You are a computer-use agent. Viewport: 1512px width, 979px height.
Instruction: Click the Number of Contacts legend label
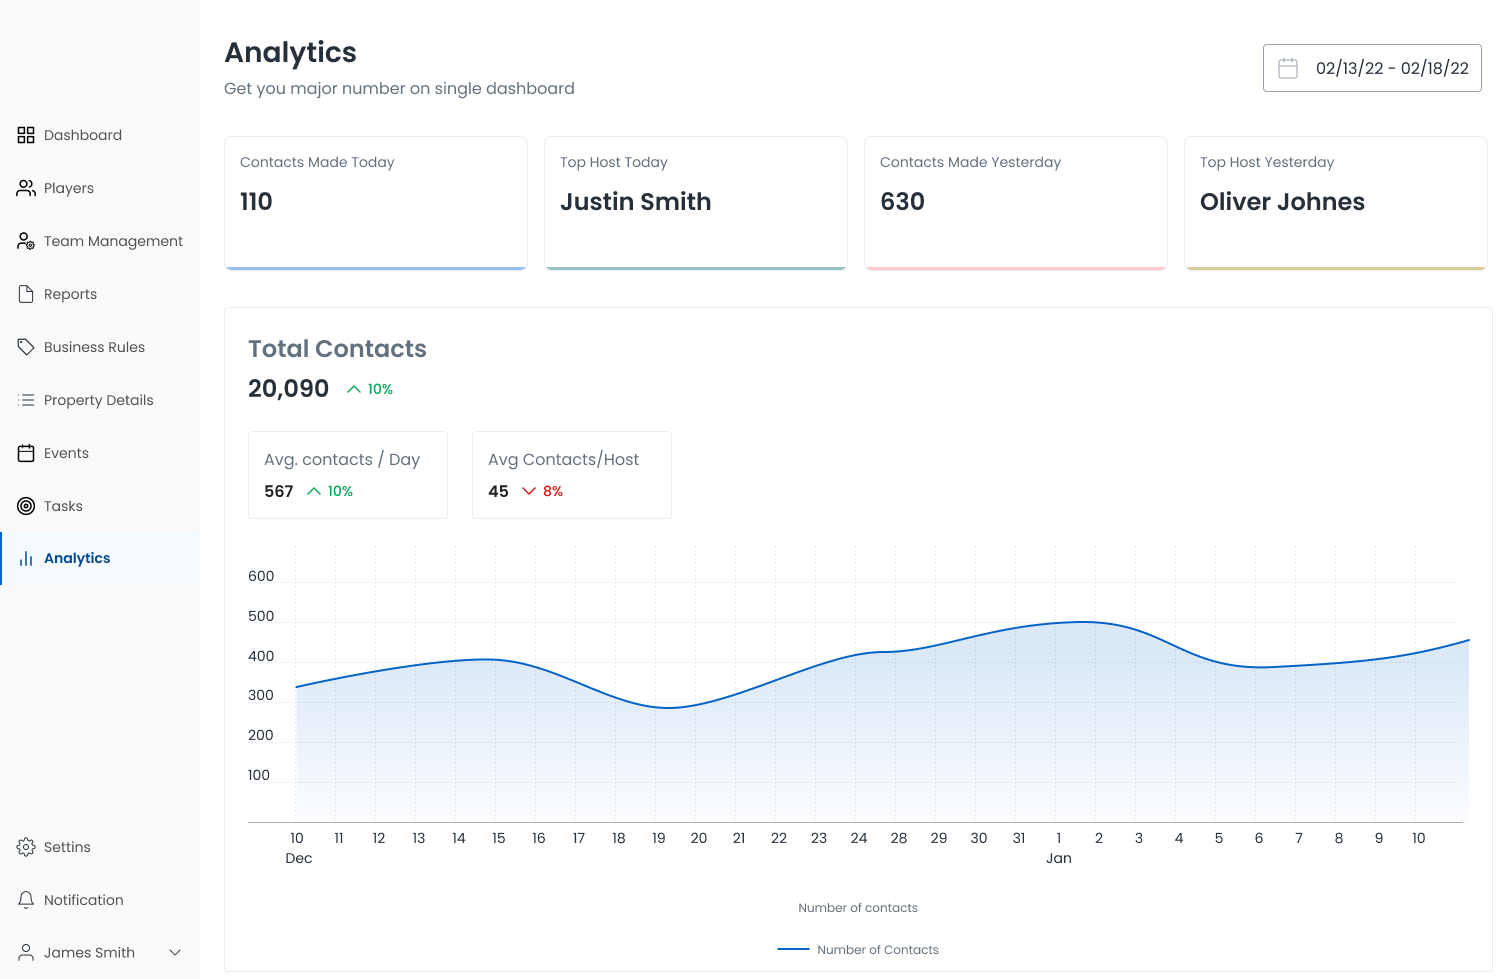point(878,950)
